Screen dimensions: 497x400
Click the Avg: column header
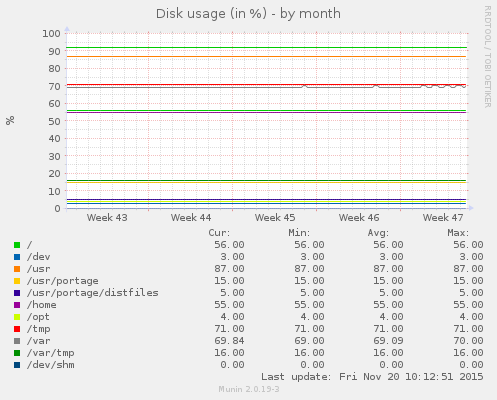pyautogui.click(x=378, y=233)
